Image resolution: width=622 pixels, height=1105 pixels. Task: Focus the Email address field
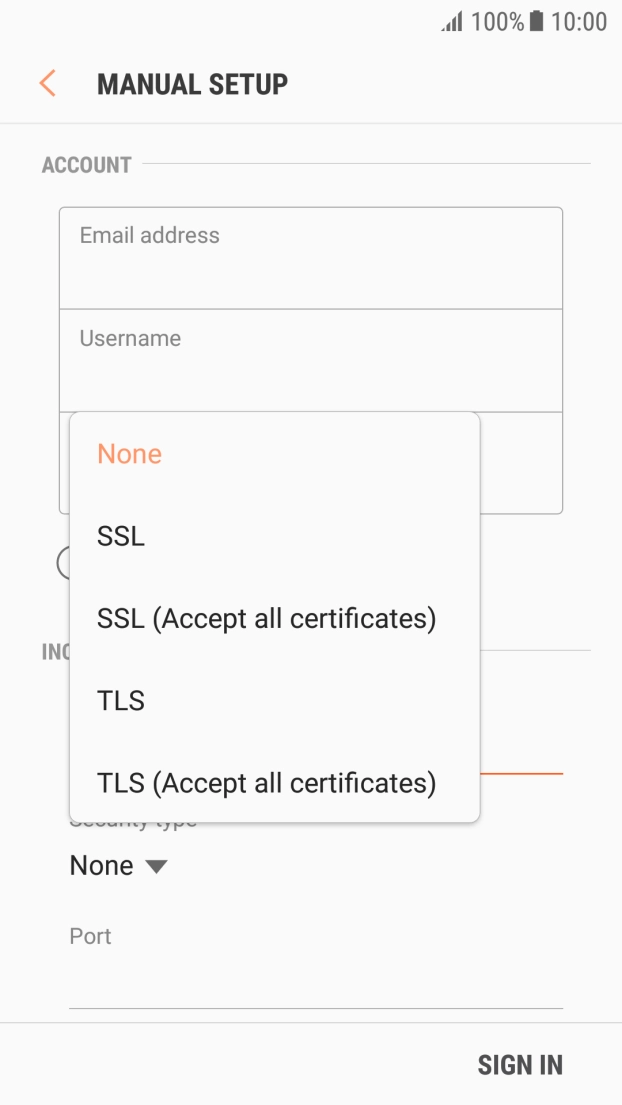(310, 258)
